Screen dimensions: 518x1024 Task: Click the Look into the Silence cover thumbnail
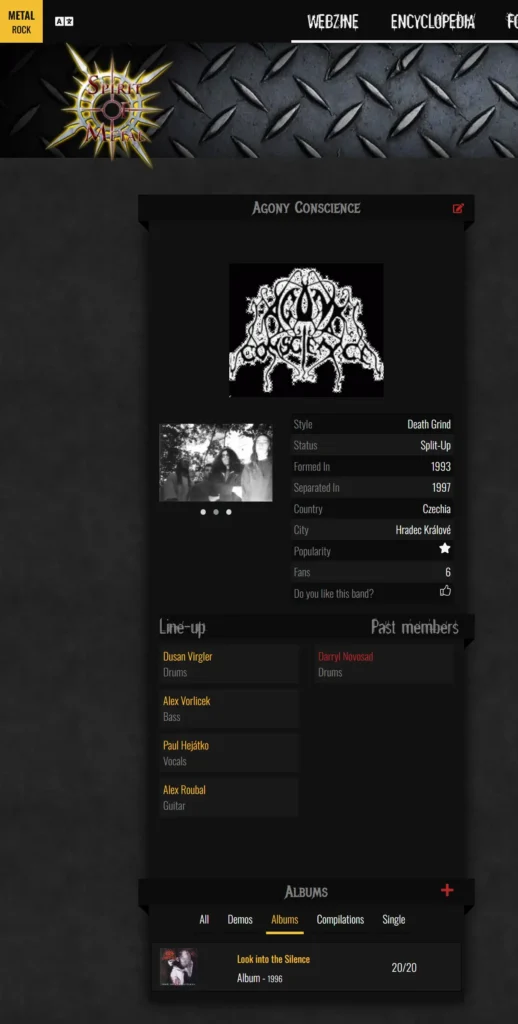(x=178, y=967)
